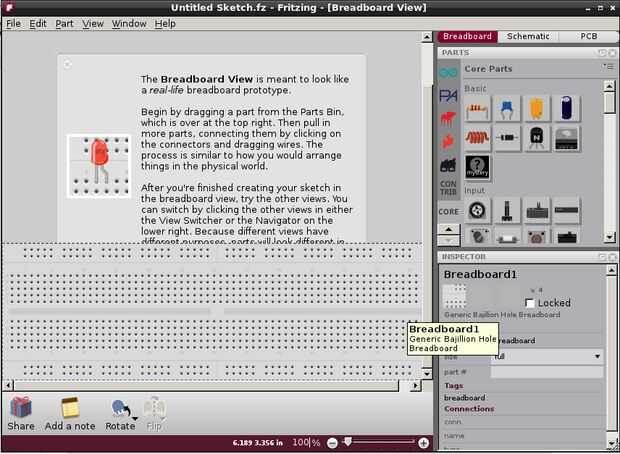Open the CONTRIB parts bin
The image size is (620, 454).
[448, 188]
